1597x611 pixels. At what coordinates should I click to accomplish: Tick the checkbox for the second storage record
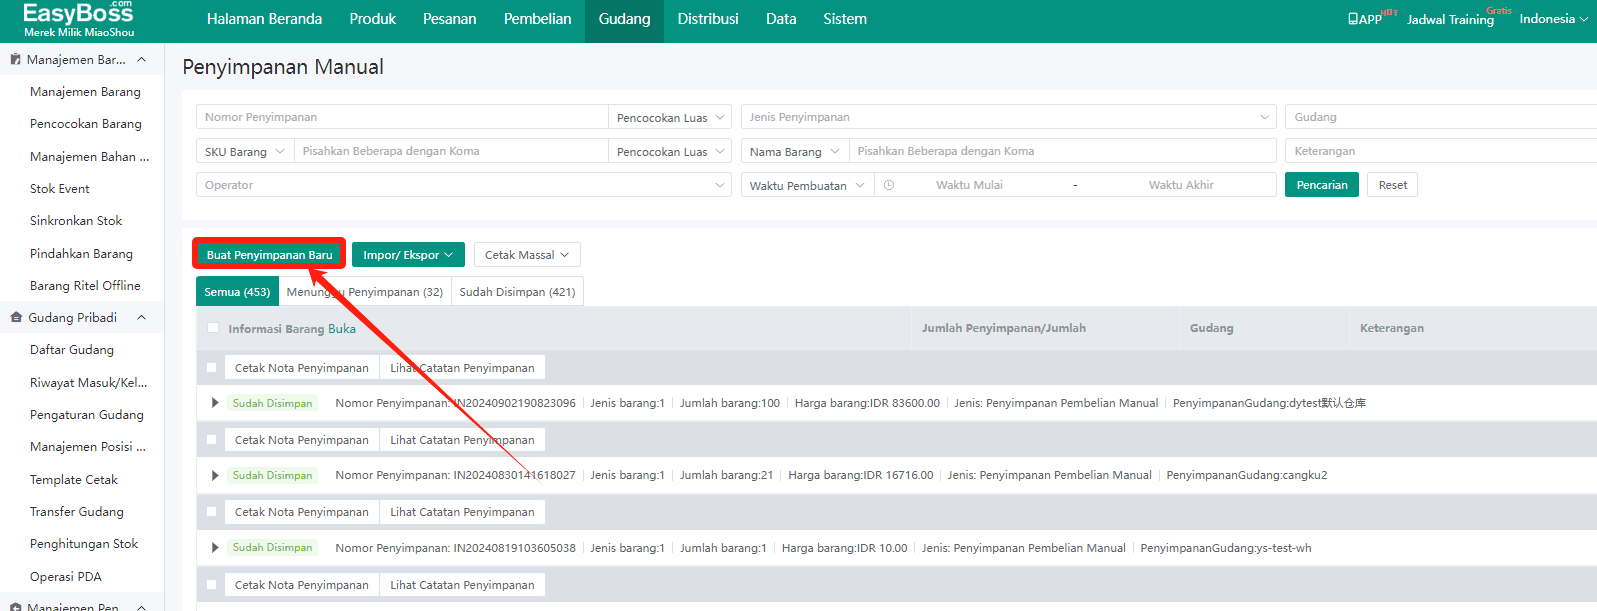click(x=211, y=440)
